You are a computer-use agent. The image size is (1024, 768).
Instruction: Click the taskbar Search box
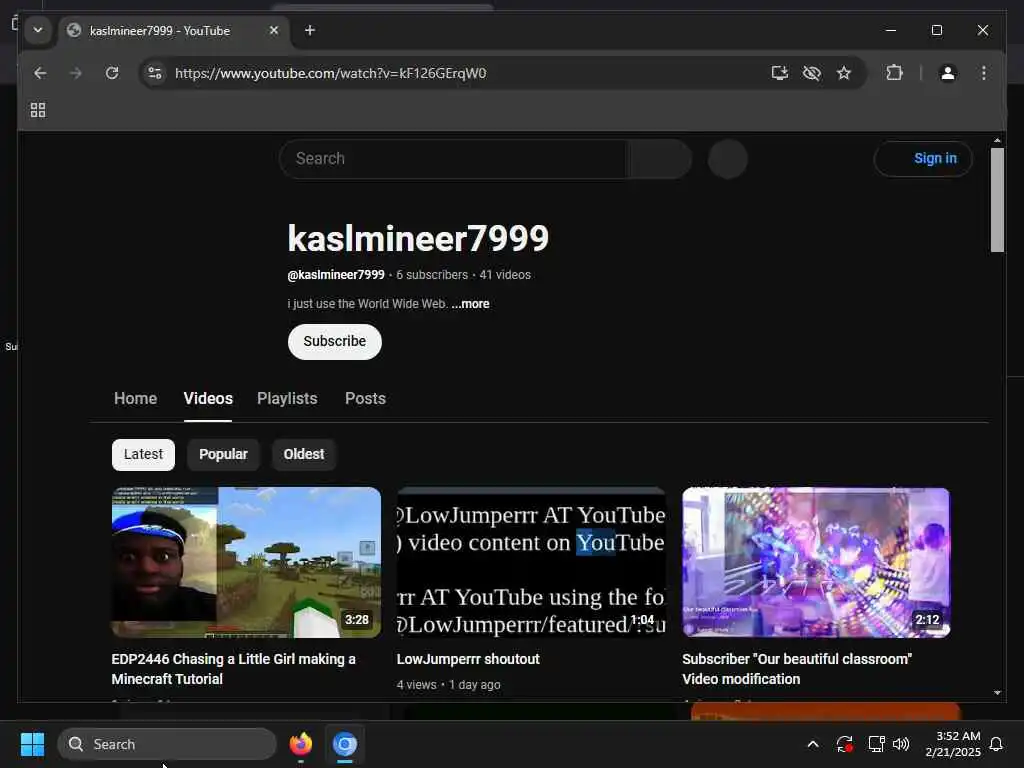[x=167, y=744]
